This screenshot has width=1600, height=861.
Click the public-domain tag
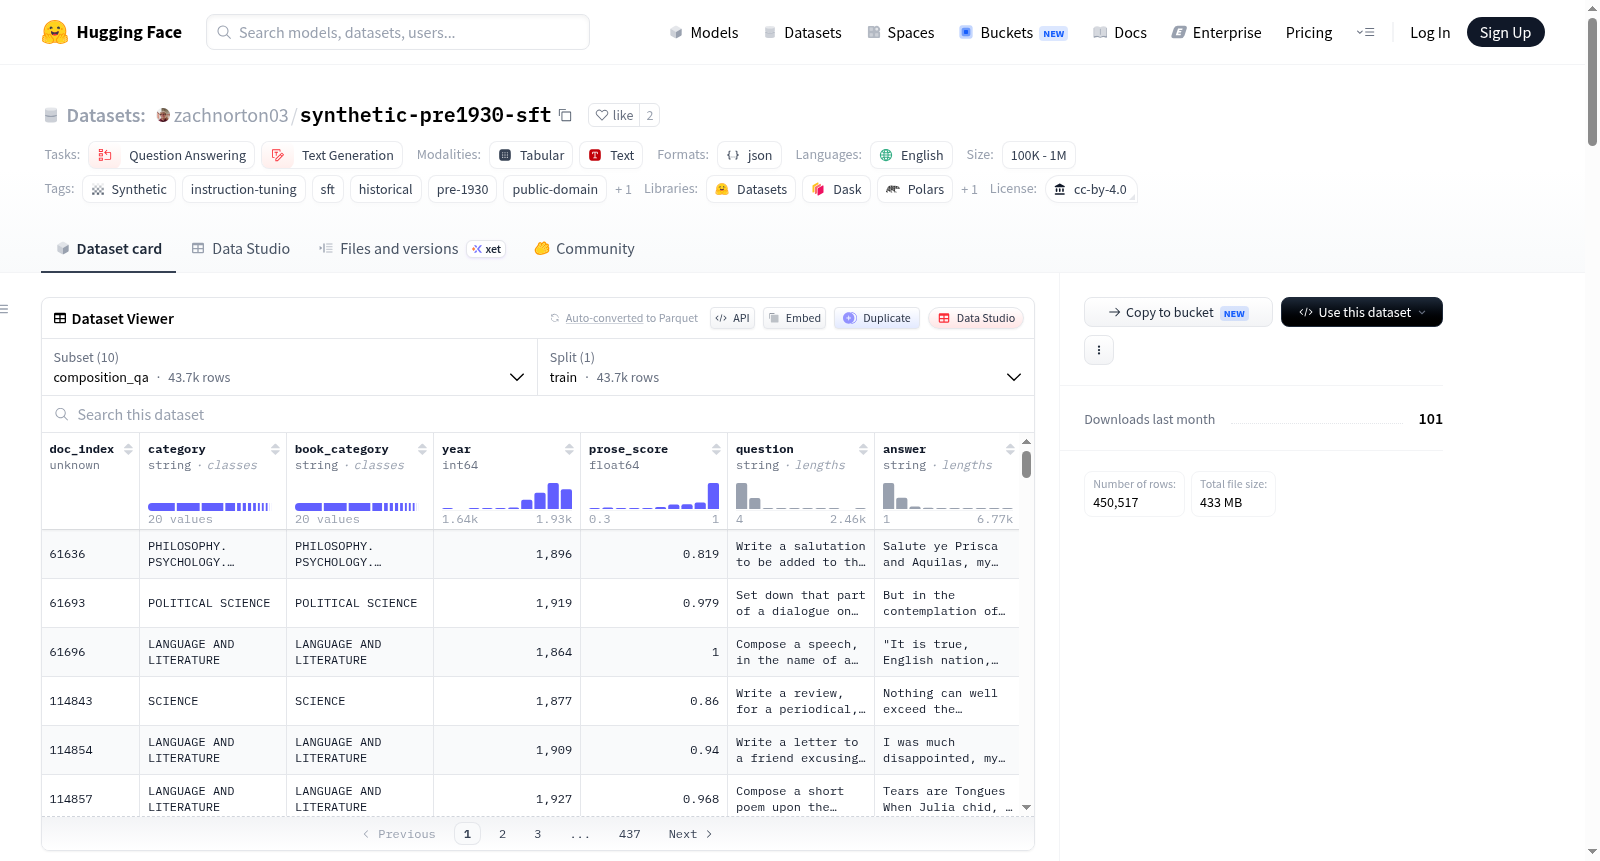pos(555,189)
